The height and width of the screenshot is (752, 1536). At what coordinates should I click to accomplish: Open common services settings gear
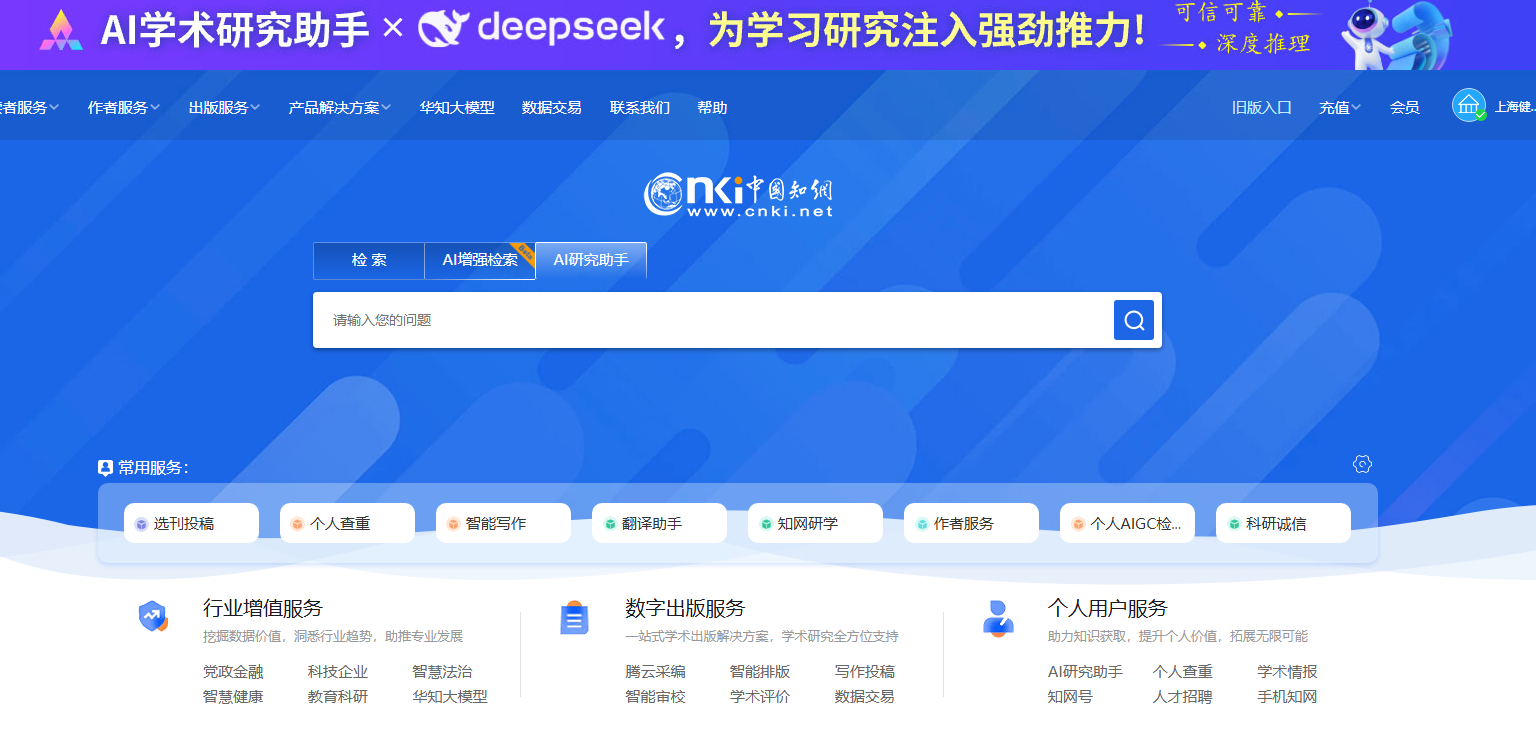click(x=1362, y=464)
